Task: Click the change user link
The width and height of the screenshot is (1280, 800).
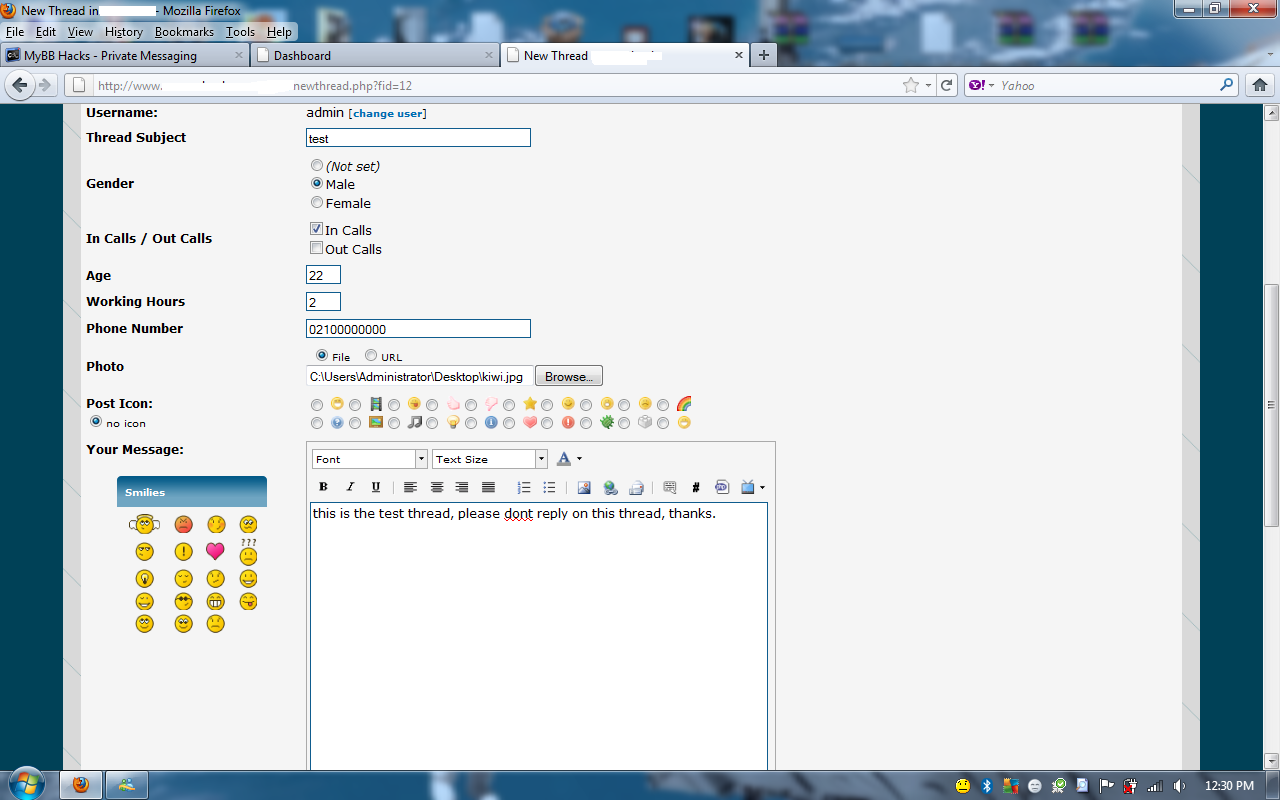Action: click(x=387, y=114)
